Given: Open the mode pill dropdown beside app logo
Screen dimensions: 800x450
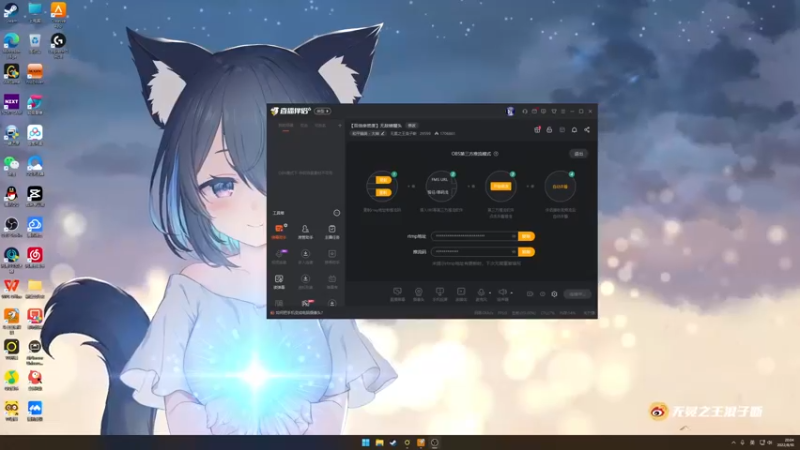Looking at the screenshot, I should click(x=322, y=111).
